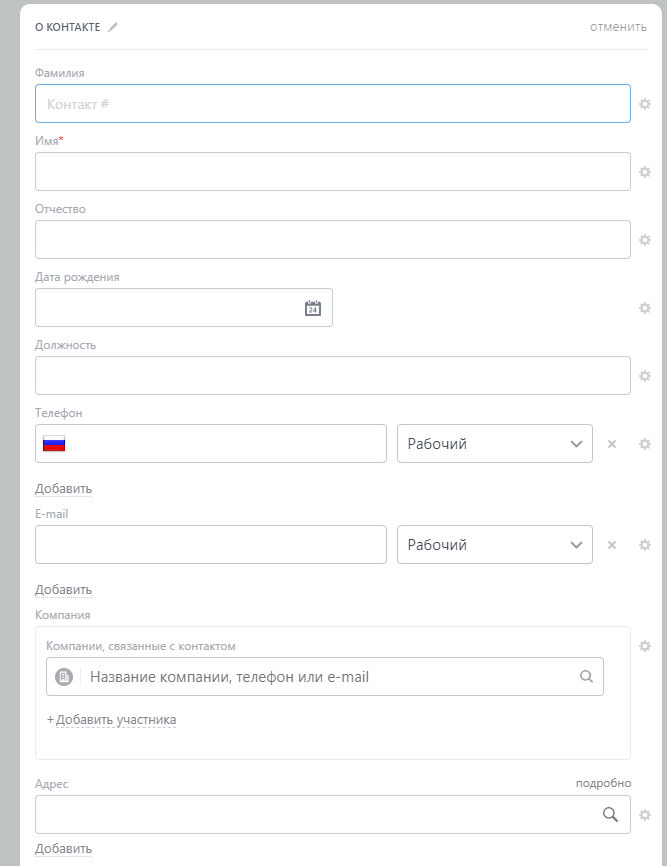Click подробно link above address field

click(603, 783)
